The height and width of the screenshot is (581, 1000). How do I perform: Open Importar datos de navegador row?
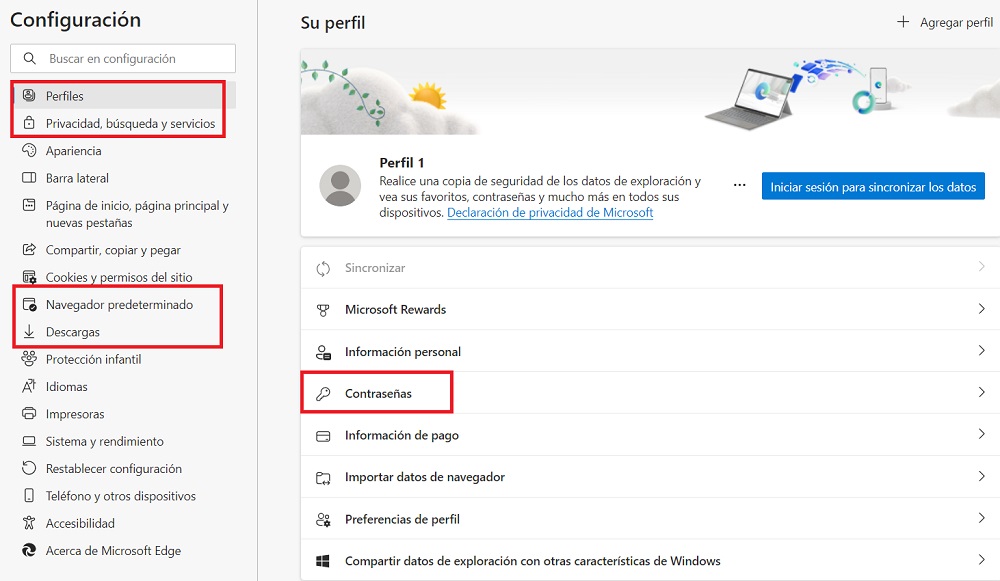[650, 477]
